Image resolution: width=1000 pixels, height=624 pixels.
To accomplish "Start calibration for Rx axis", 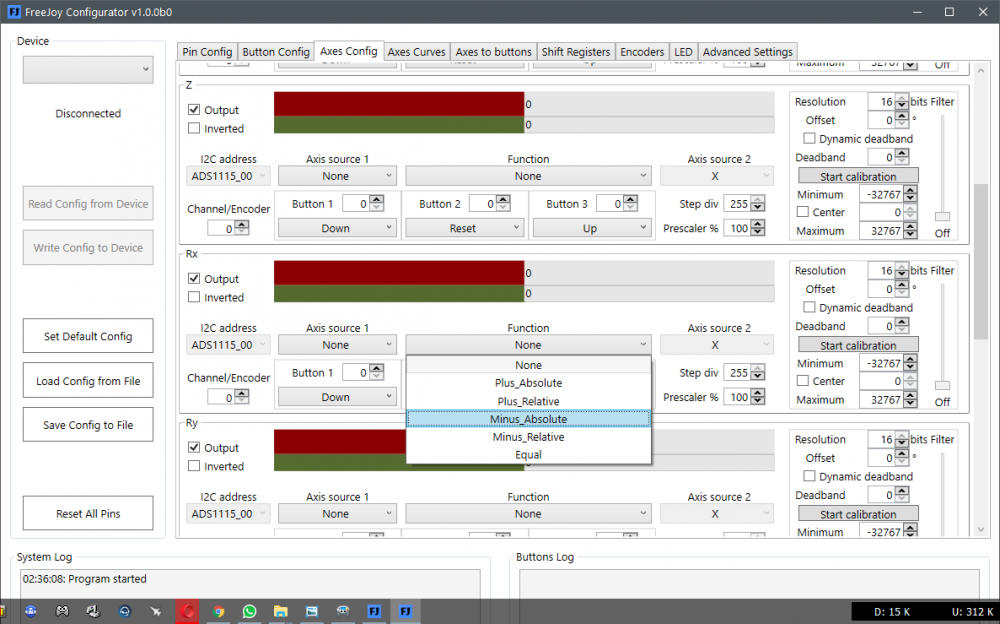I will tap(858, 345).
